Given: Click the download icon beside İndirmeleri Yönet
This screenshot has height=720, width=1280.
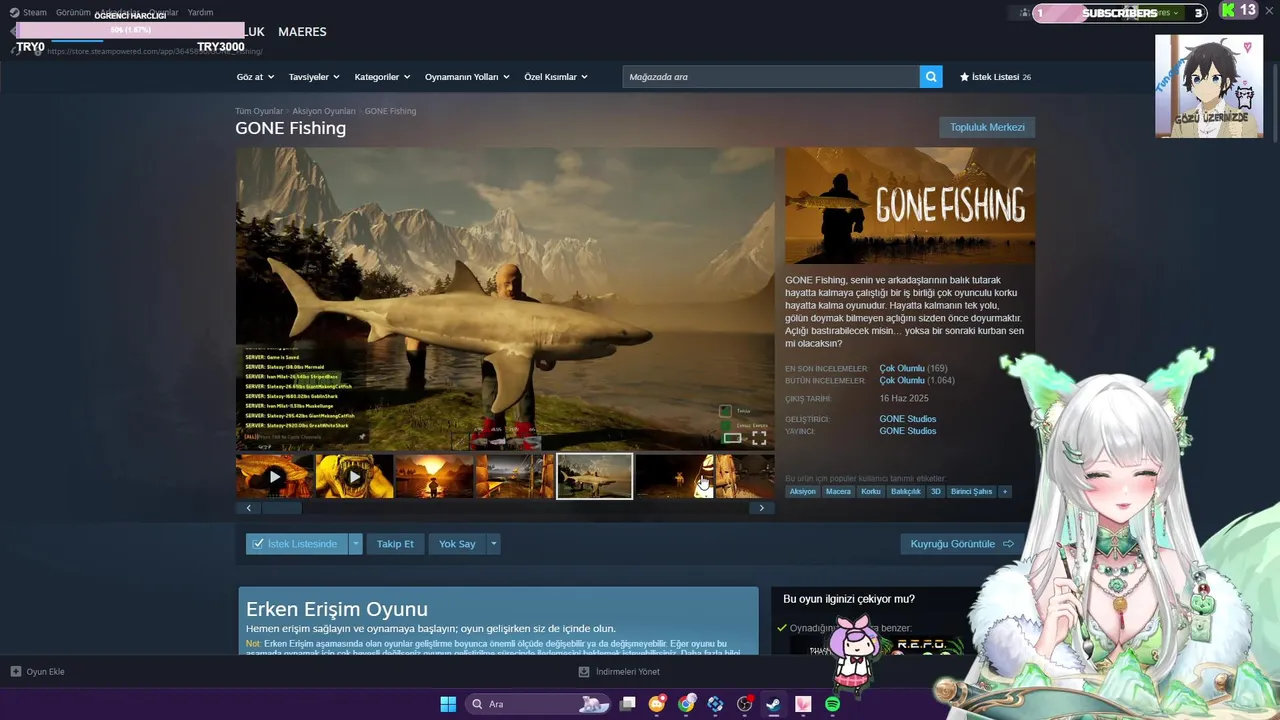Looking at the screenshot, I should (584, 672).
